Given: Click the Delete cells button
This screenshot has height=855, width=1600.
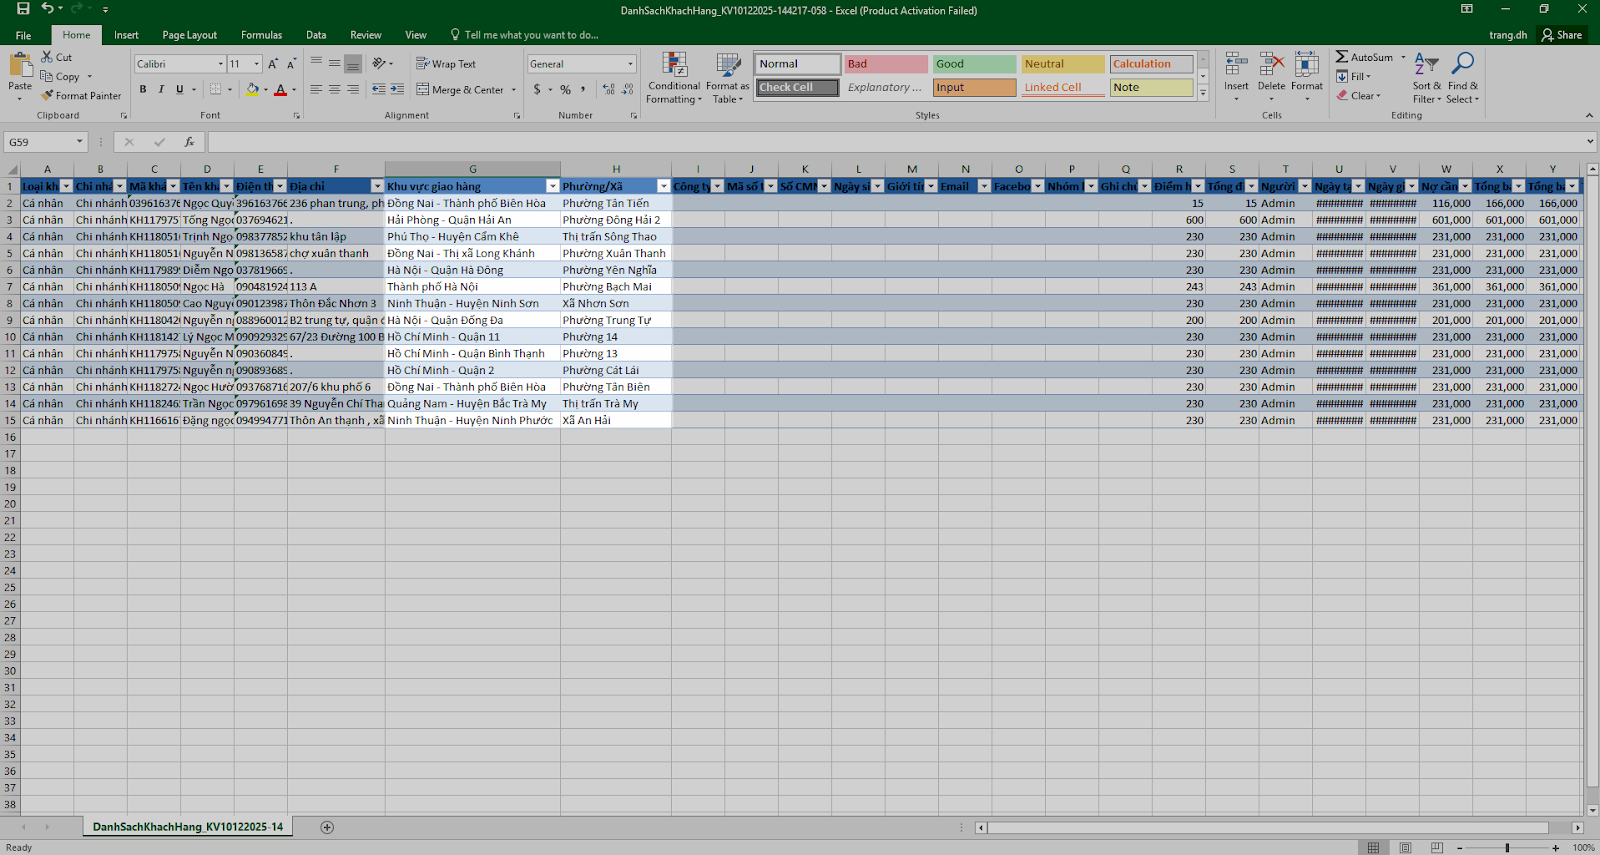Looking at the screenshot, I should pos(1271,76).
